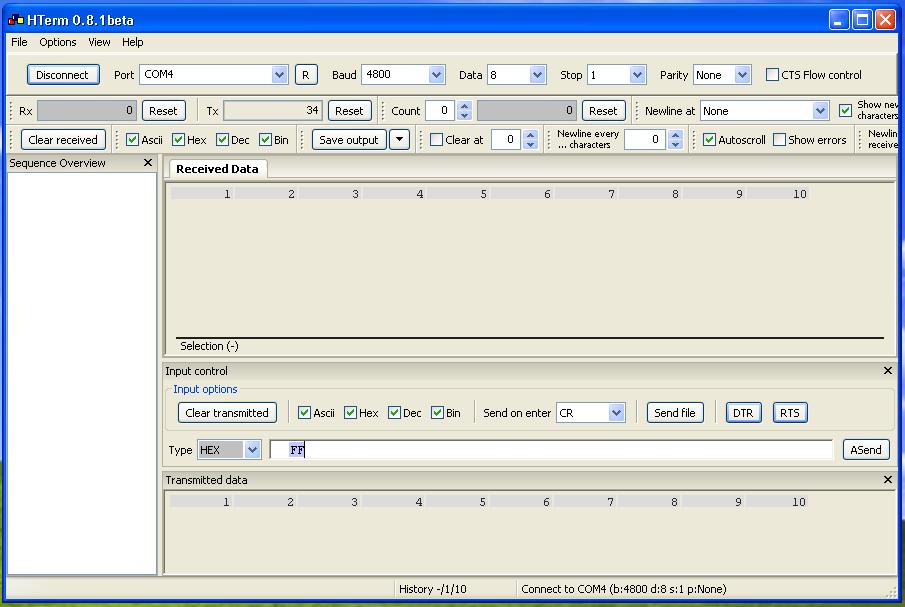Open the Baud rate dropdown
Screen dimensions: 905x607
point(437,74)
